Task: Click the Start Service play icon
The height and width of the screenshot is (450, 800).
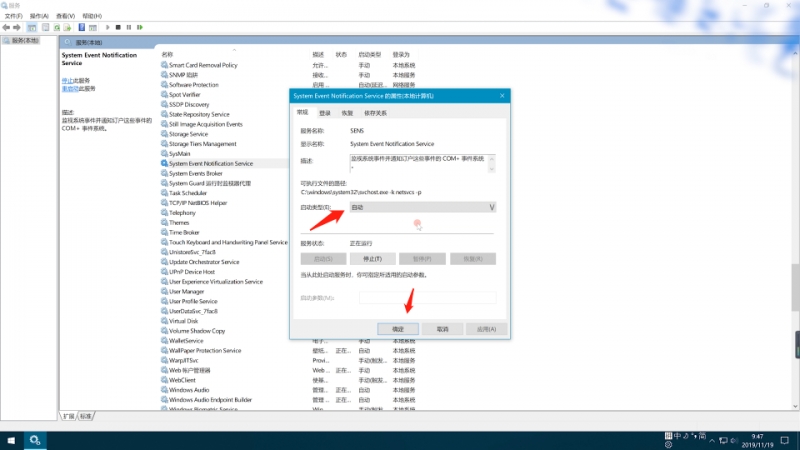Action: click(107, 28)
